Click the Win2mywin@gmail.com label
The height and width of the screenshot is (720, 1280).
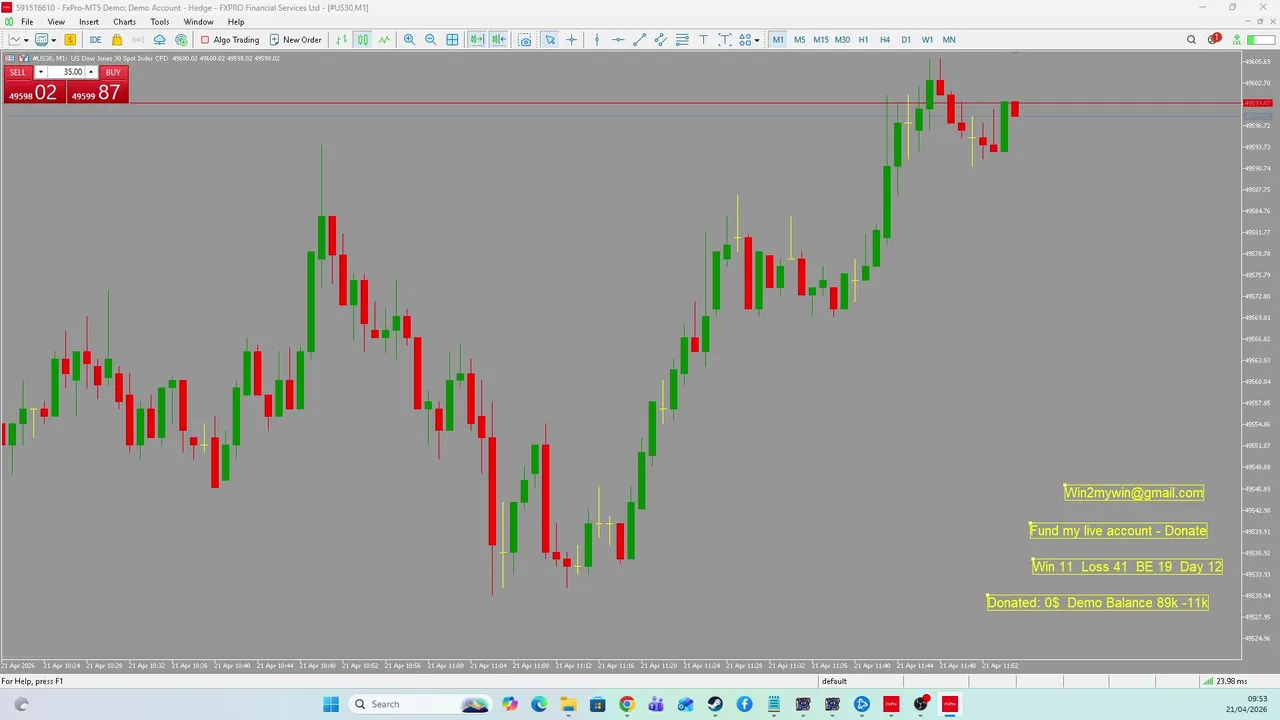(x=1134, y=492)
